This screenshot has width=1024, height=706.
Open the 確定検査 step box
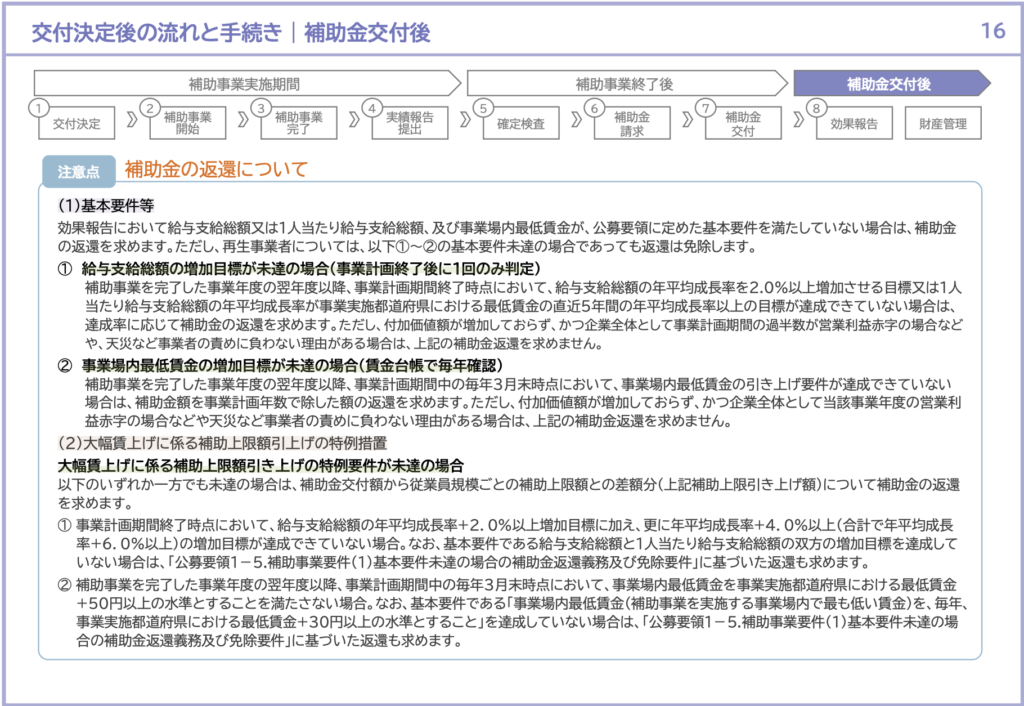(x=521, y=124)
